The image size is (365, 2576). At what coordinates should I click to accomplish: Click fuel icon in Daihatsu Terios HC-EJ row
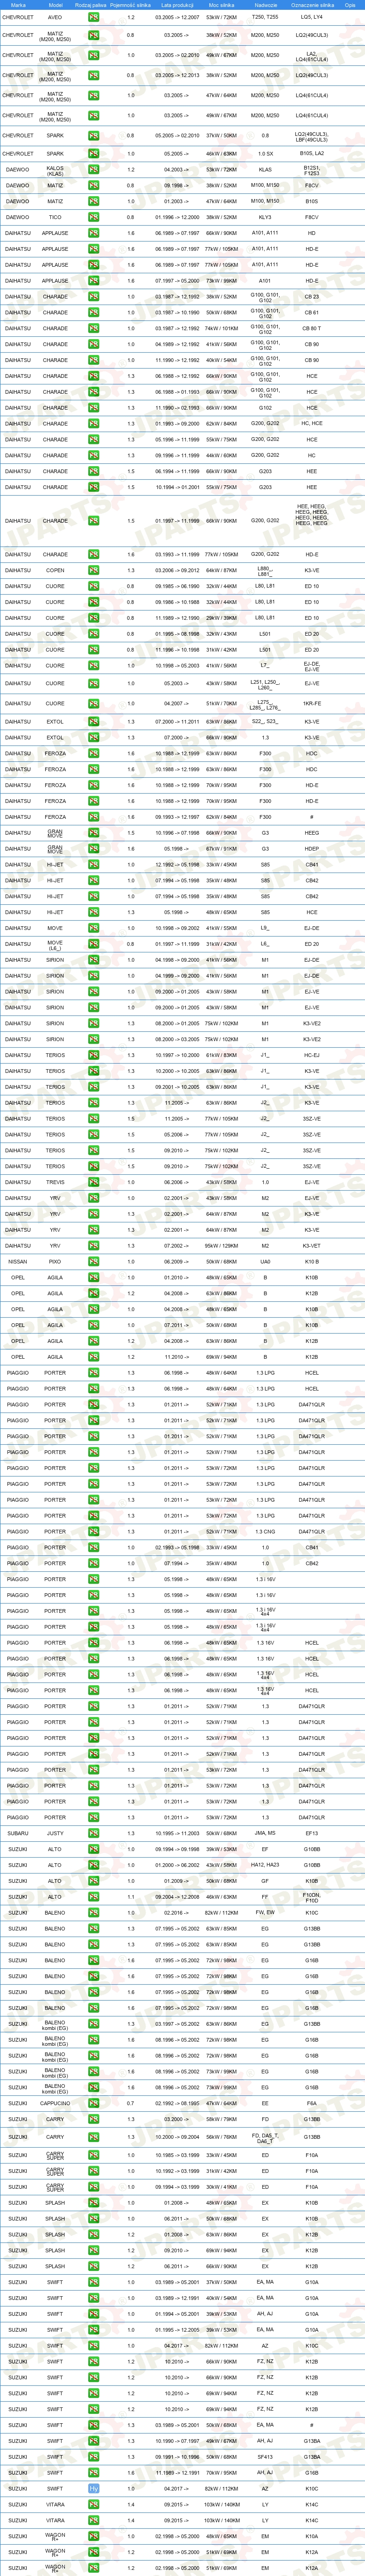click(x=93, y=1055)
